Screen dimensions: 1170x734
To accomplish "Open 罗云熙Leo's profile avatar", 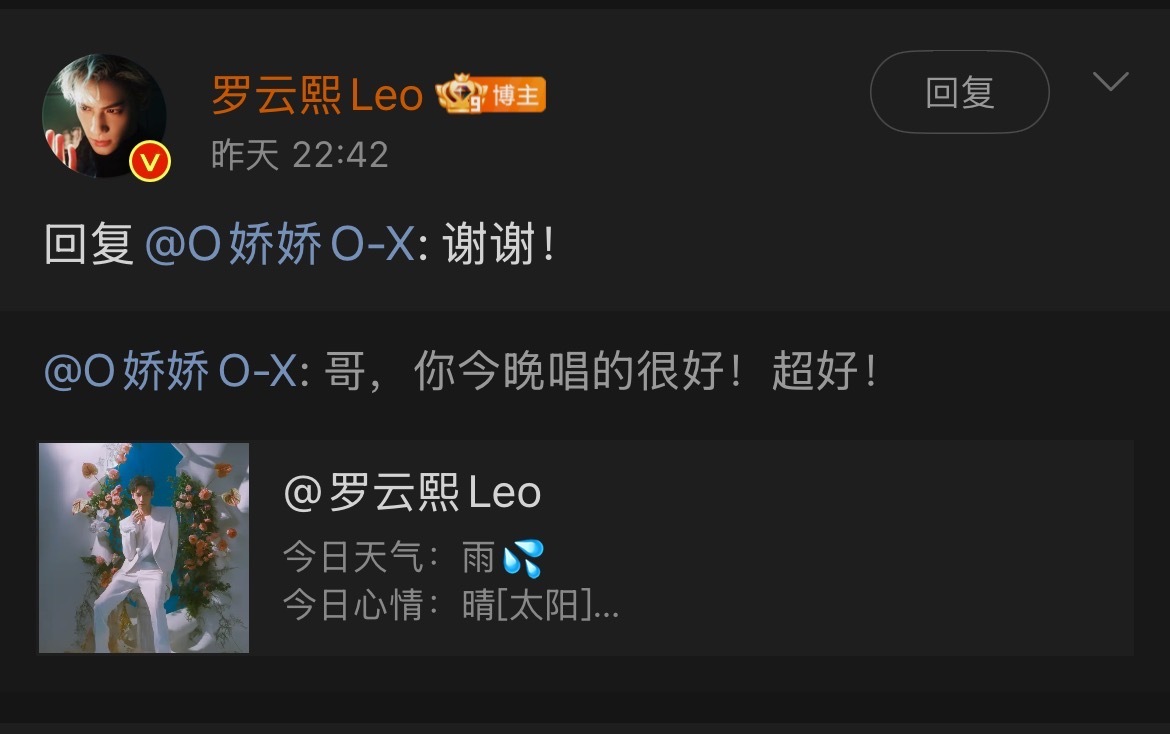I will coord(104,116).
